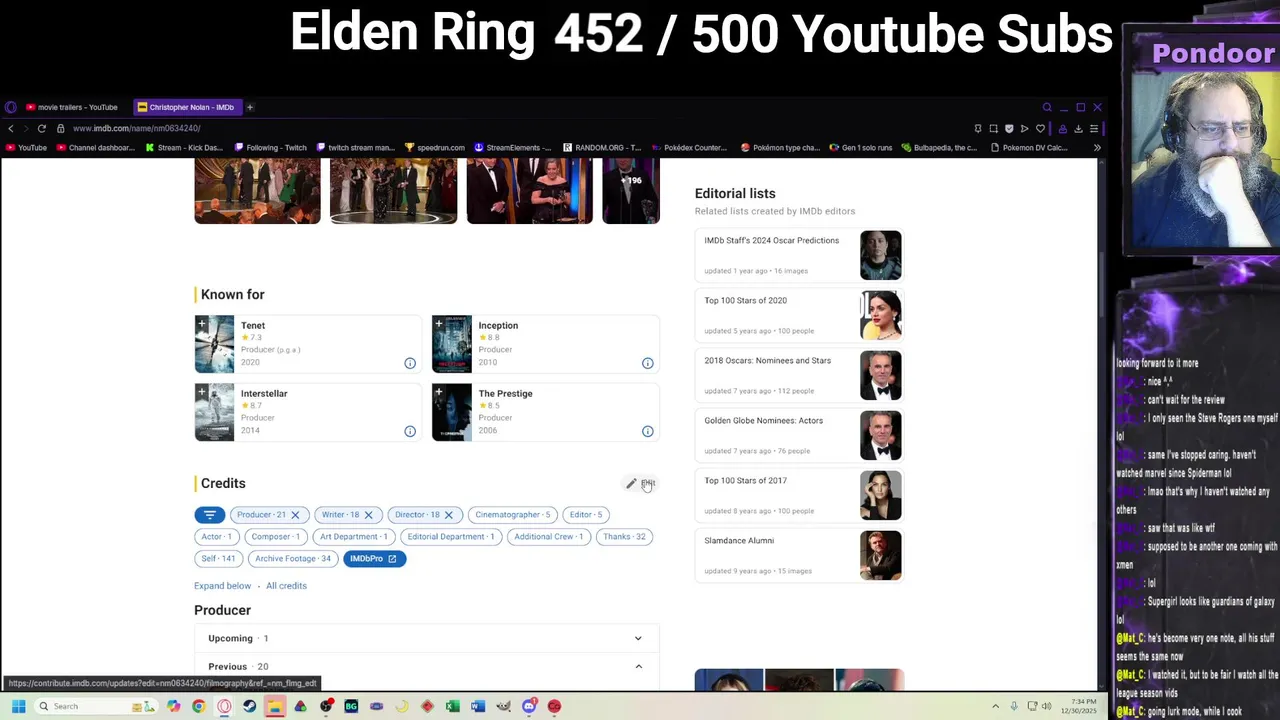The width and height of the screenshot is (1280, 720).
Task: Add The Prestige to watchlist plus icon
Action: [438, 391]
